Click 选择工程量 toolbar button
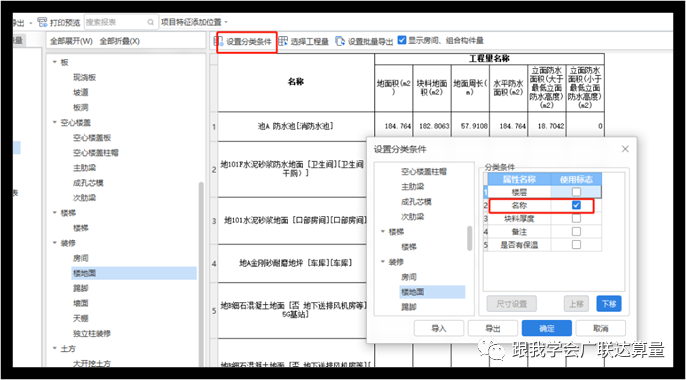This screenshot has width=686, height=380. click(304, 41)
